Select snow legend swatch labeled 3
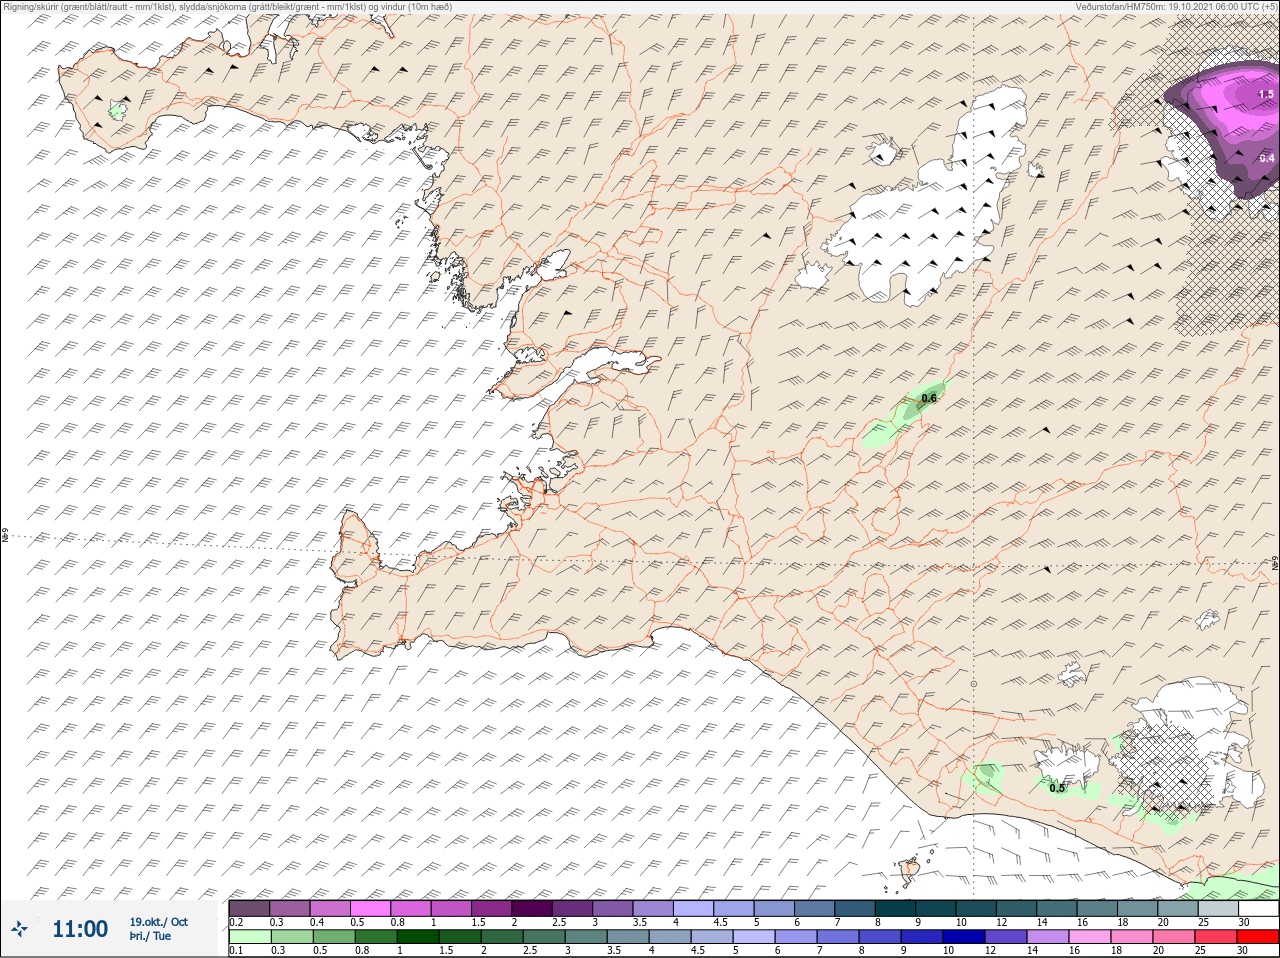 612,908
